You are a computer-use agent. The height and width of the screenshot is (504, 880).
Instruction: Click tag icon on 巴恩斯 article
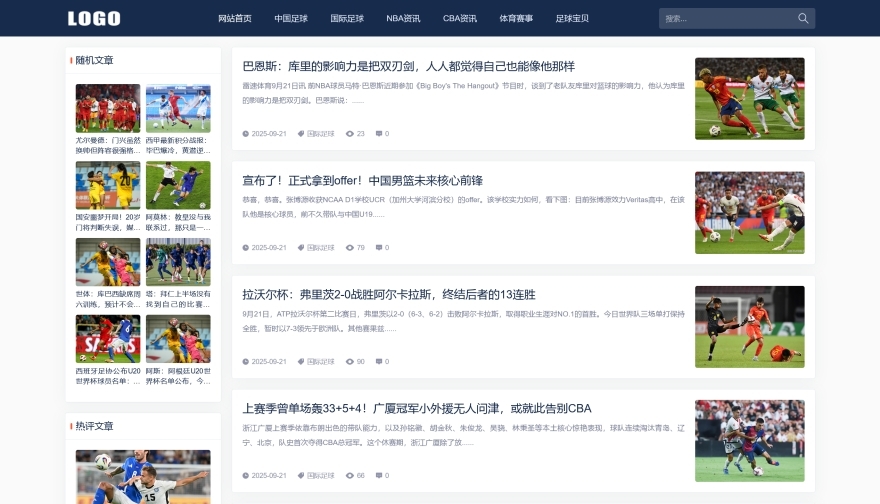pyautogui.click(x=300, y=133)
